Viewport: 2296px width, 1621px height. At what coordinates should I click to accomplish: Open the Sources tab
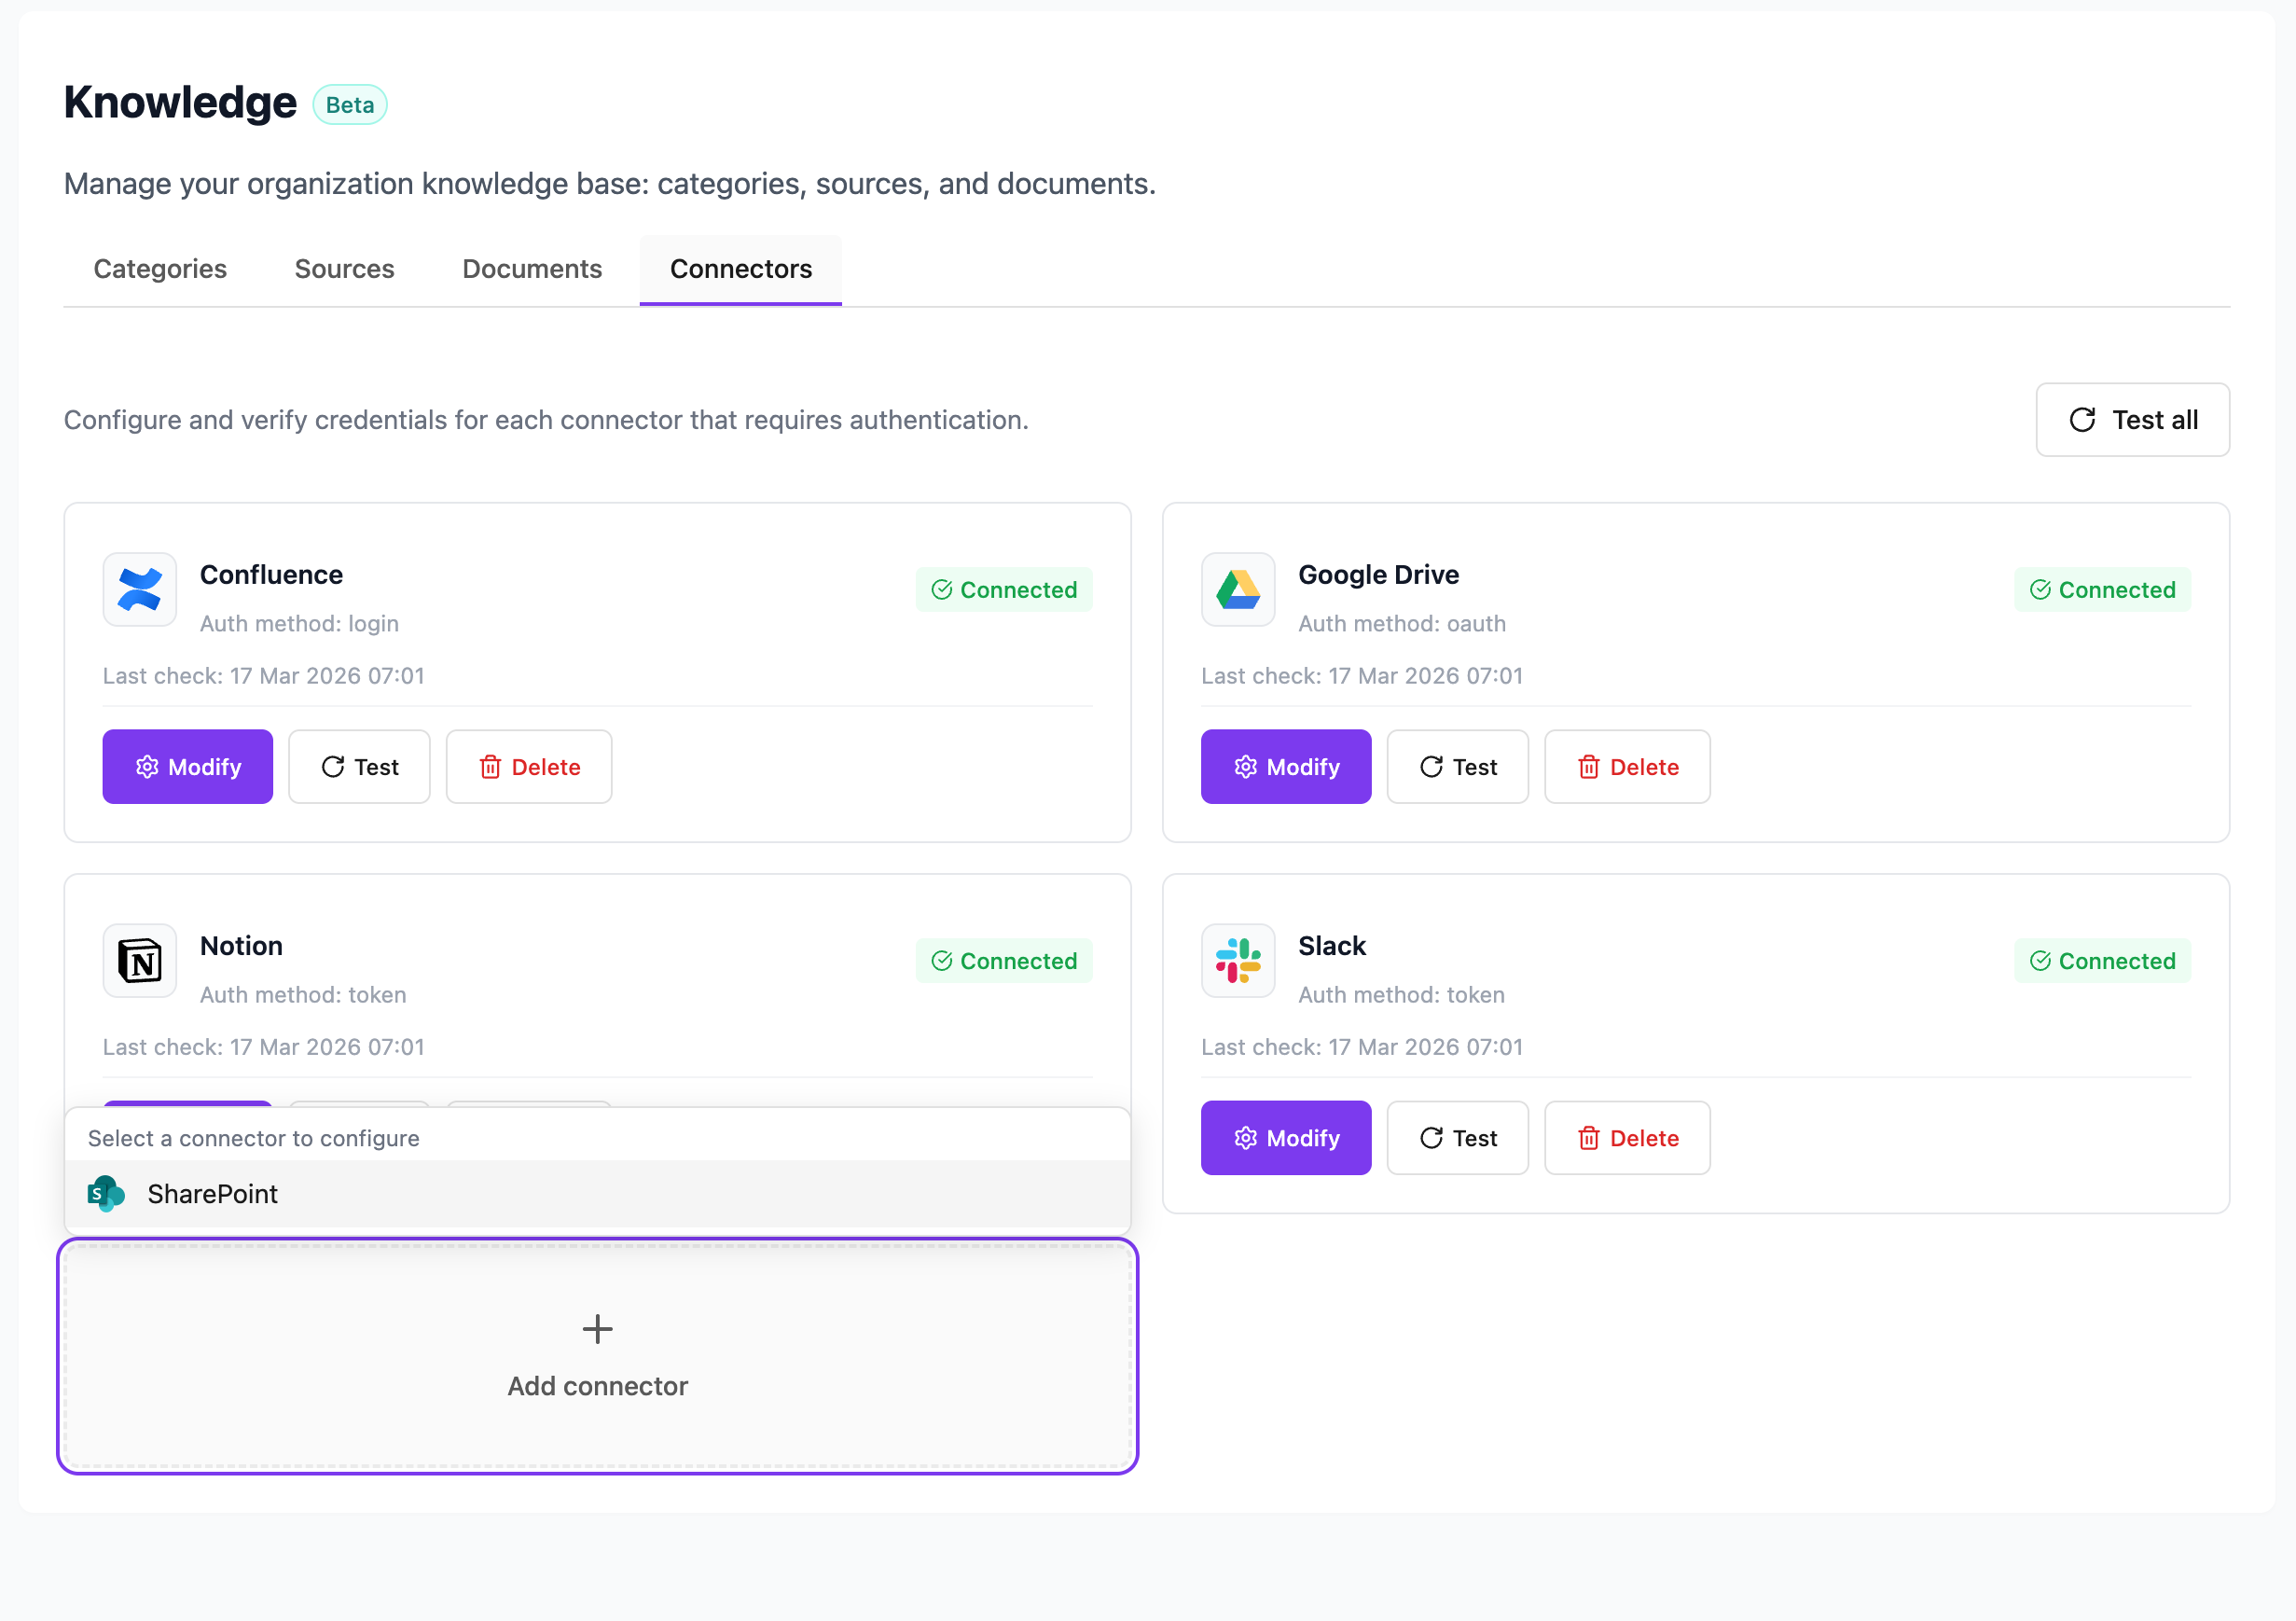[344, 269]
